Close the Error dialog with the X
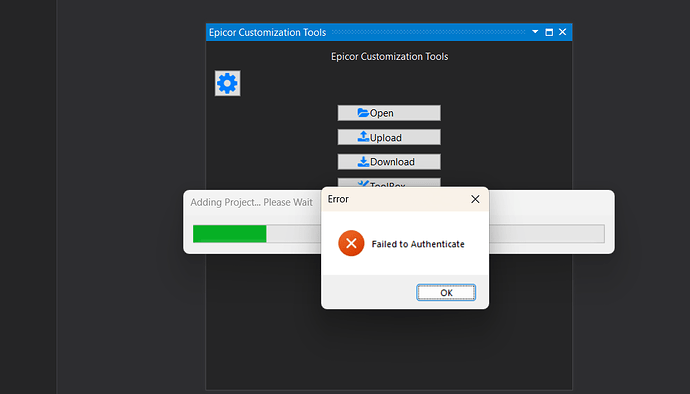This screenshot has width=690, height=394. tap(475, 199)
